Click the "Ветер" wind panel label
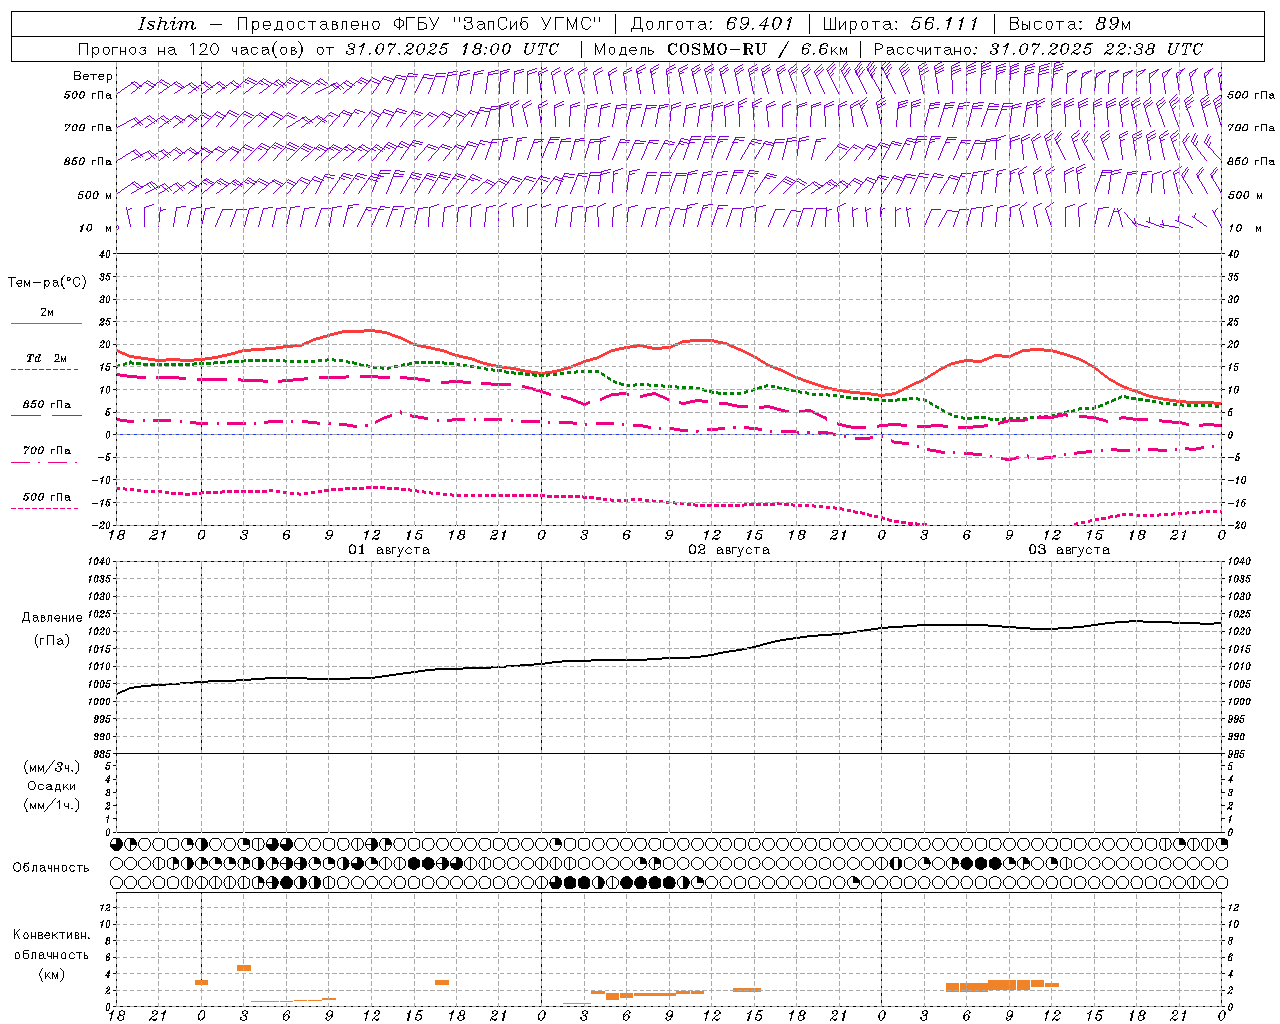Viewport: 1280px width, 1024px height. (93, 76)
